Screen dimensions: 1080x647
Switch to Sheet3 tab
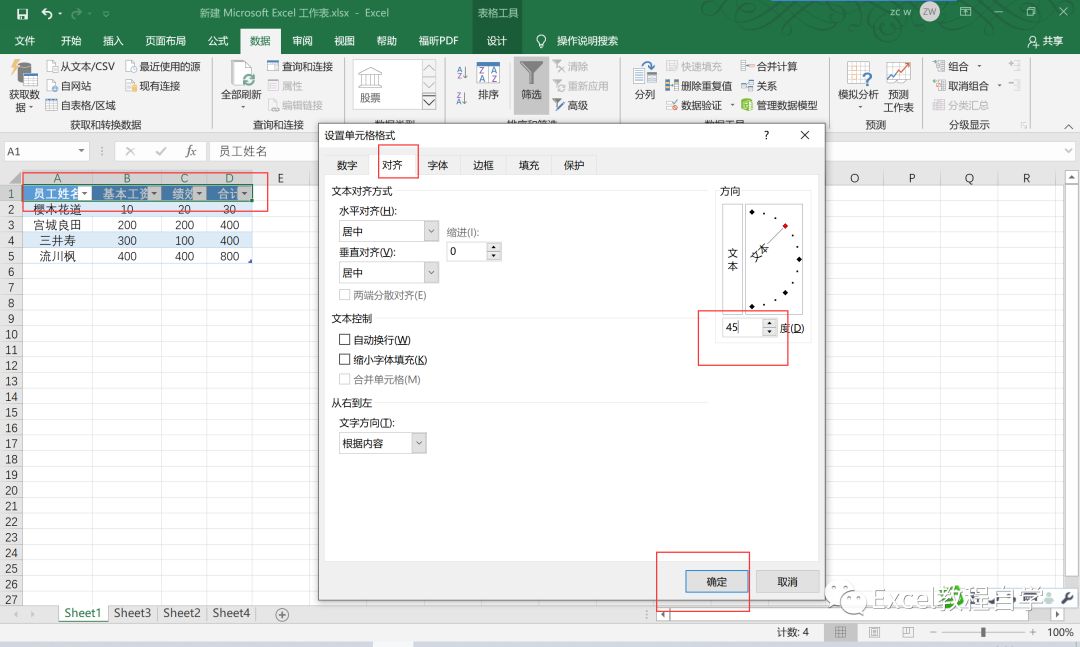coord(132,613)
